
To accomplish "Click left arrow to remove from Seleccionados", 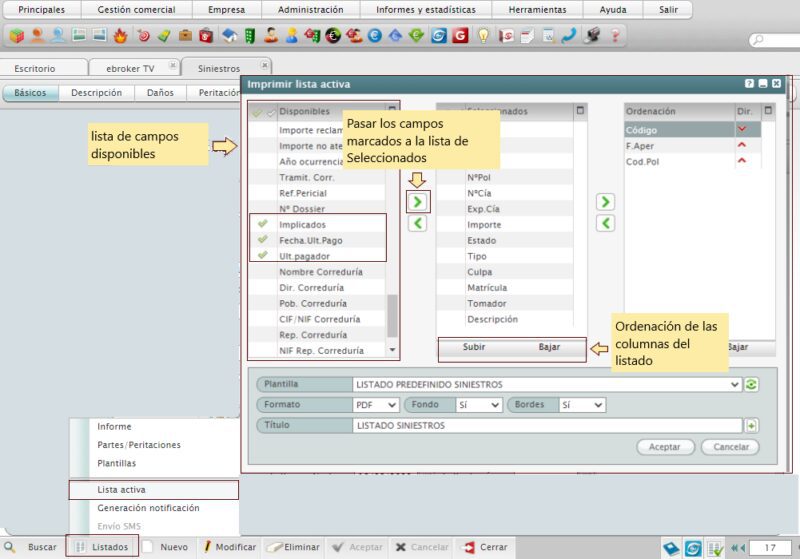I will (x=418, y=224).
